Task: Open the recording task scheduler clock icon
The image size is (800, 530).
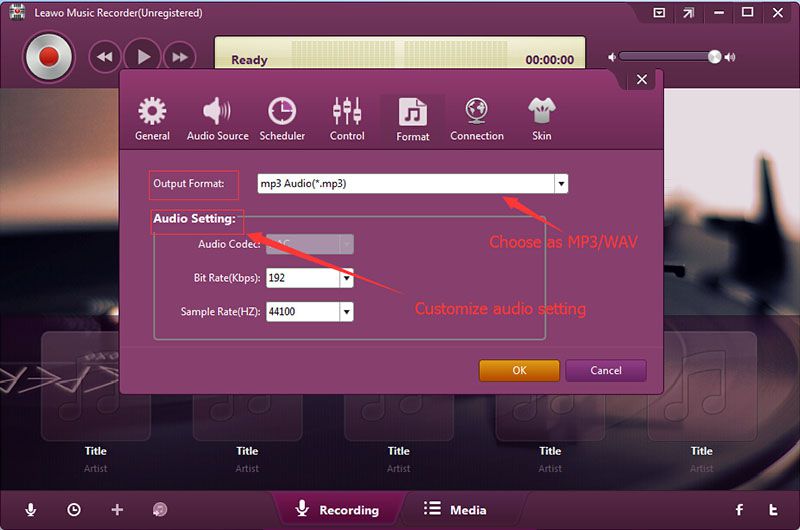Action: [x=74, y=510]
